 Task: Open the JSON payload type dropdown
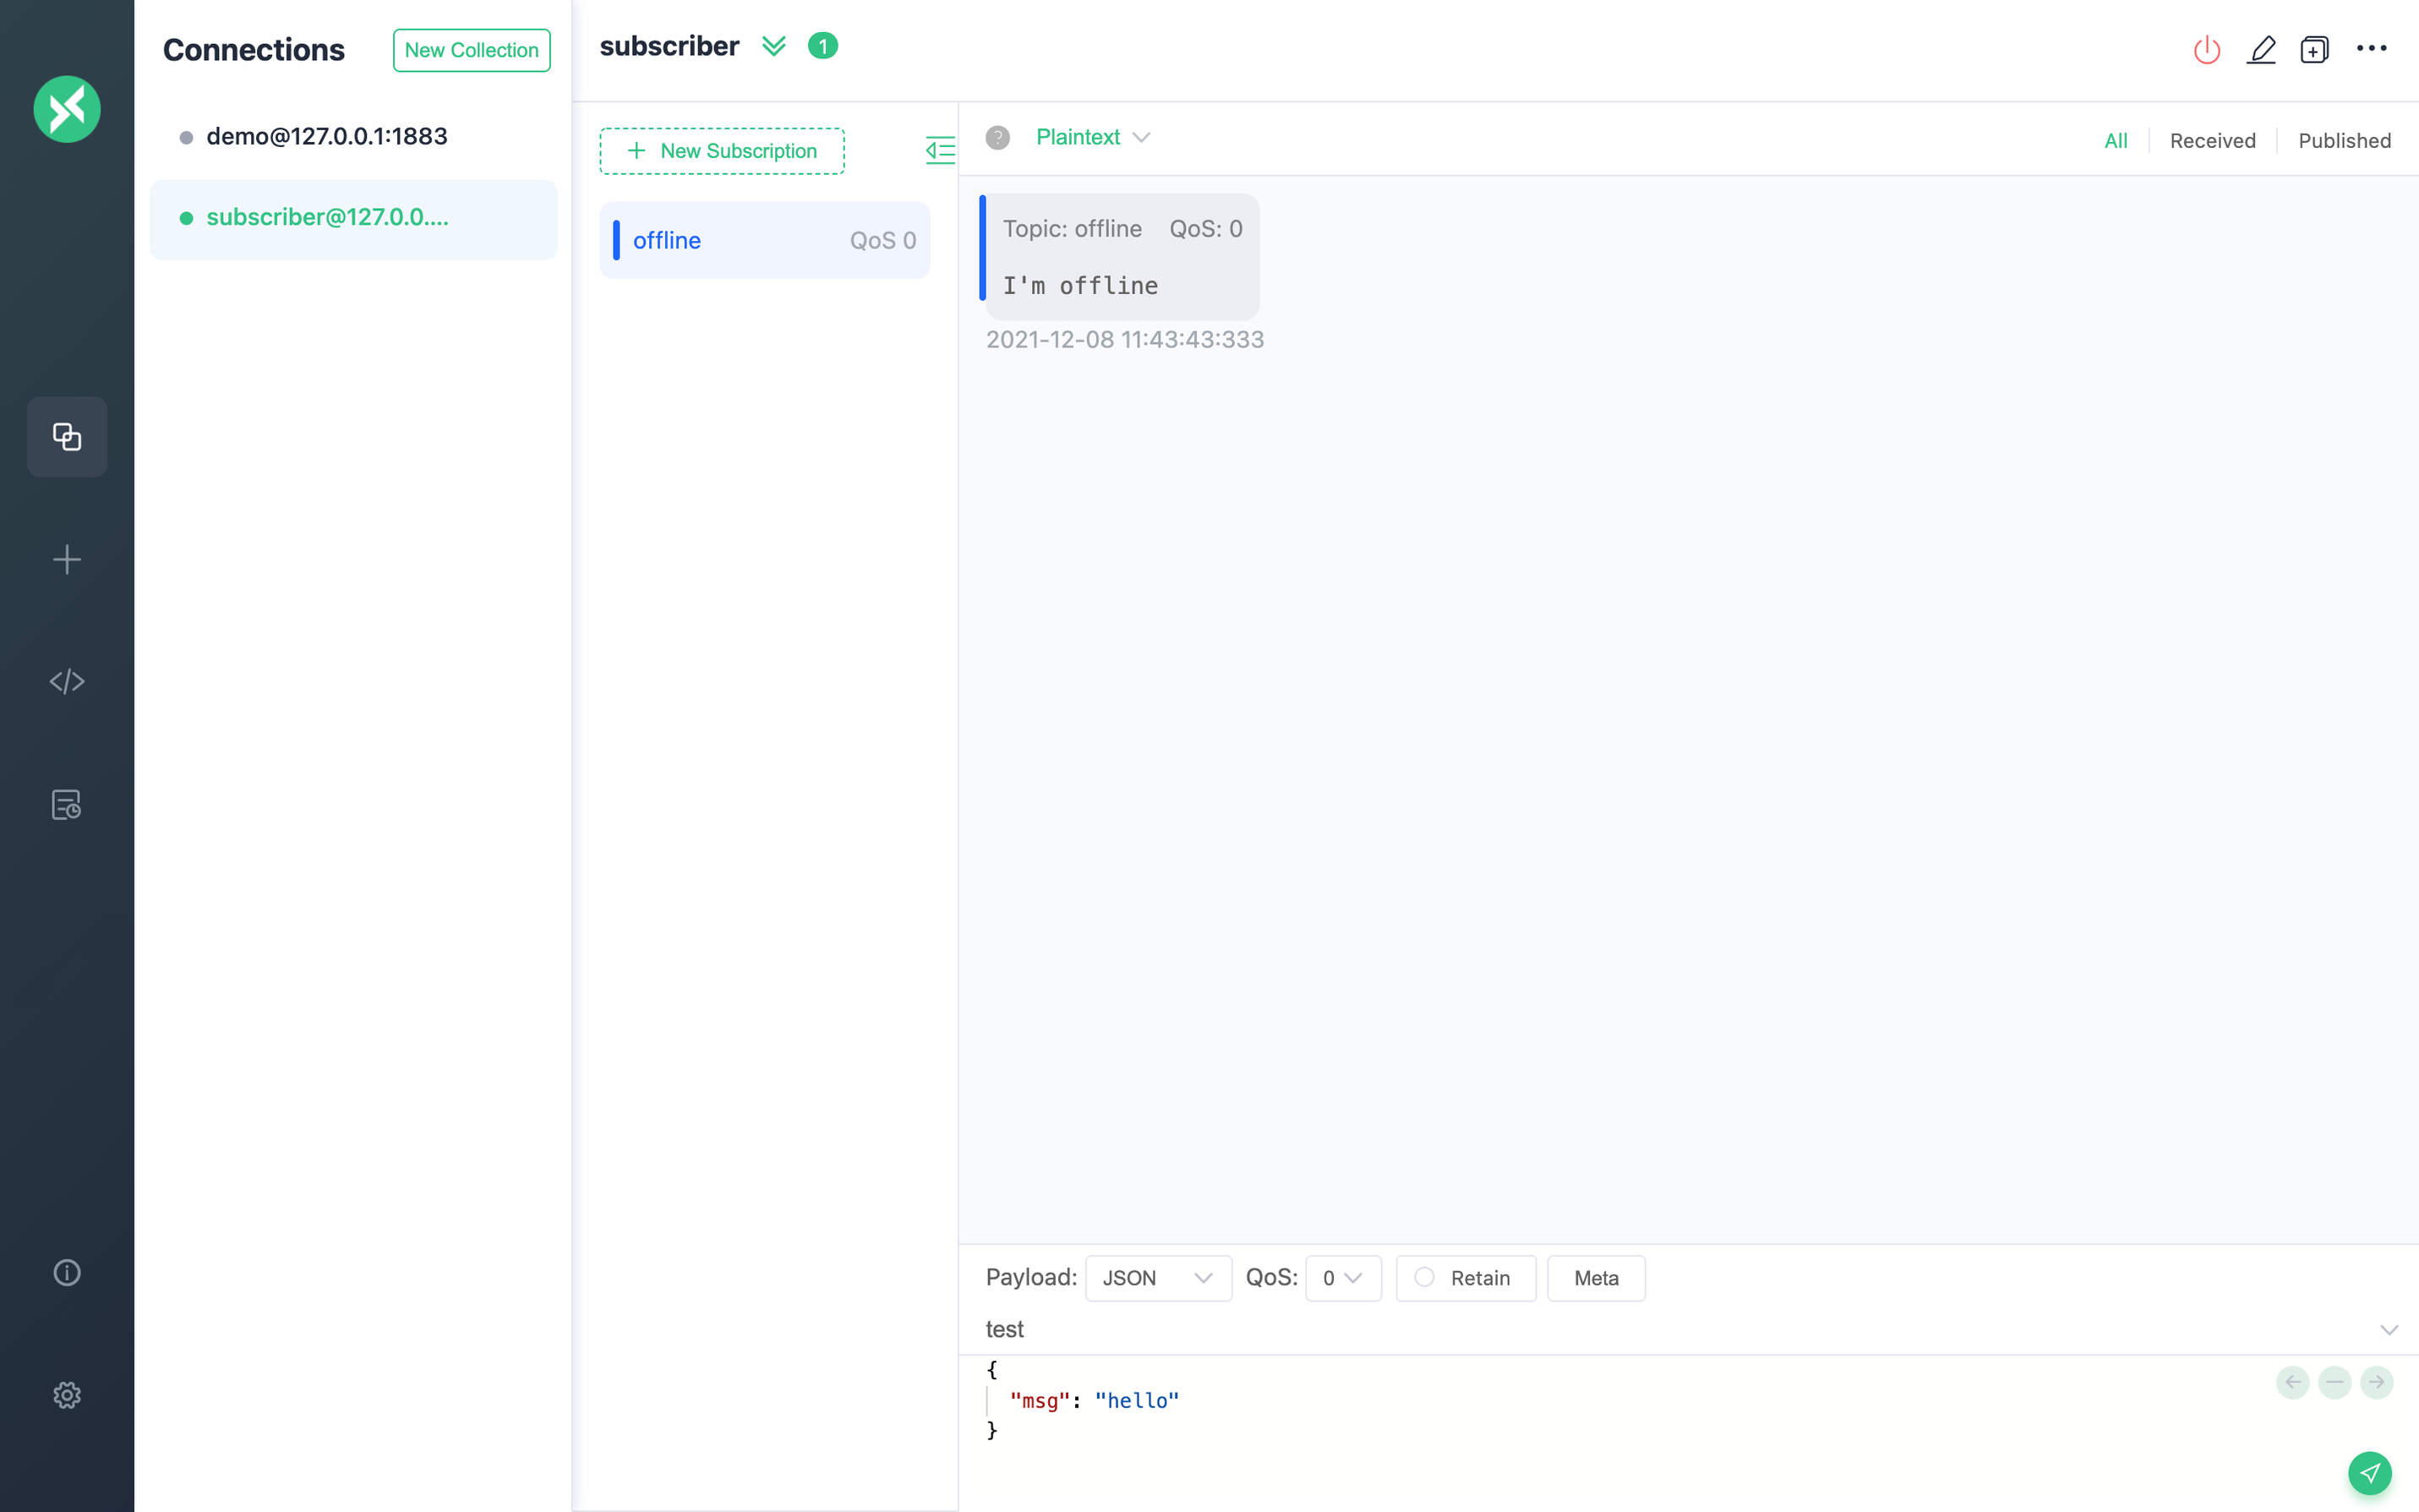(1157, 1278)
